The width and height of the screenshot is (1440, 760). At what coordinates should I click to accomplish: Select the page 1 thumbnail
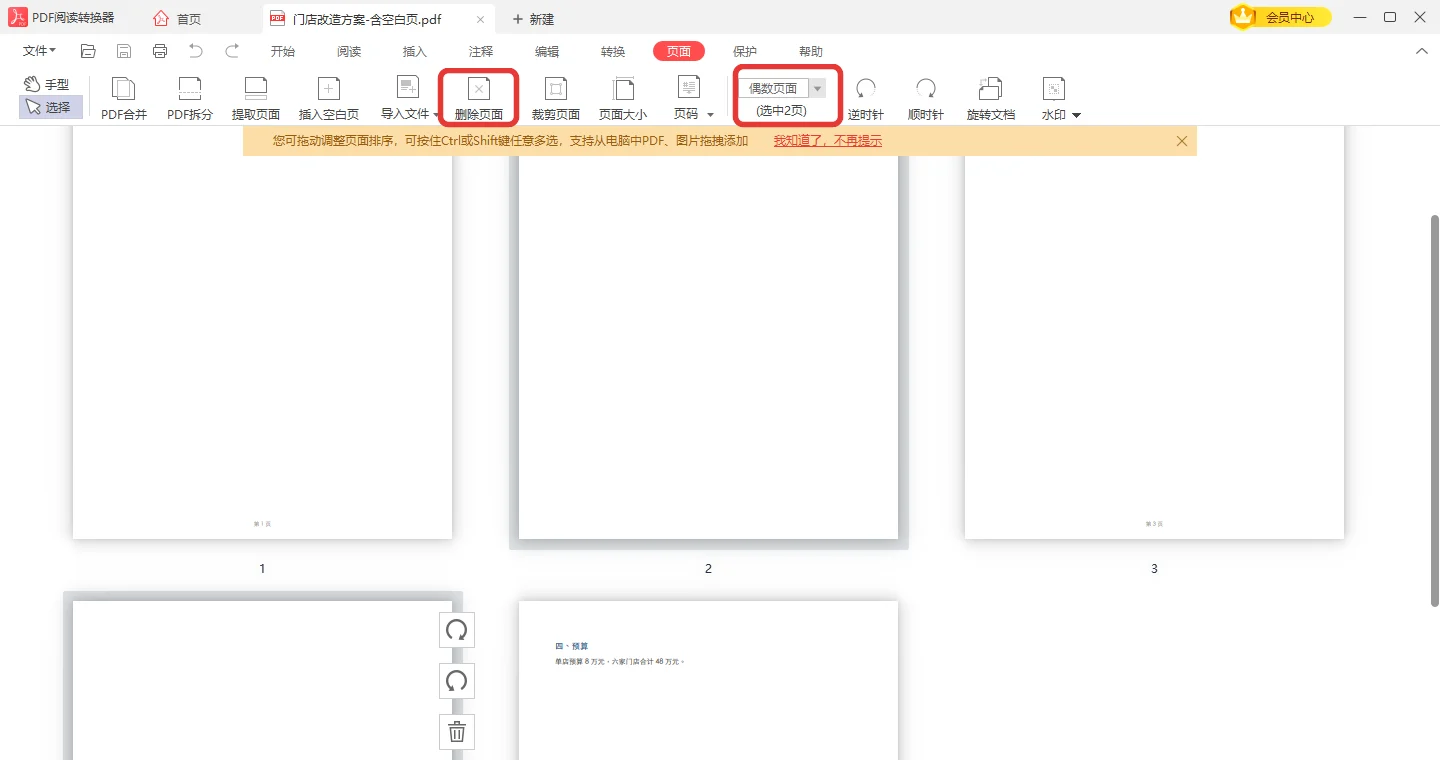click(262, 332)
